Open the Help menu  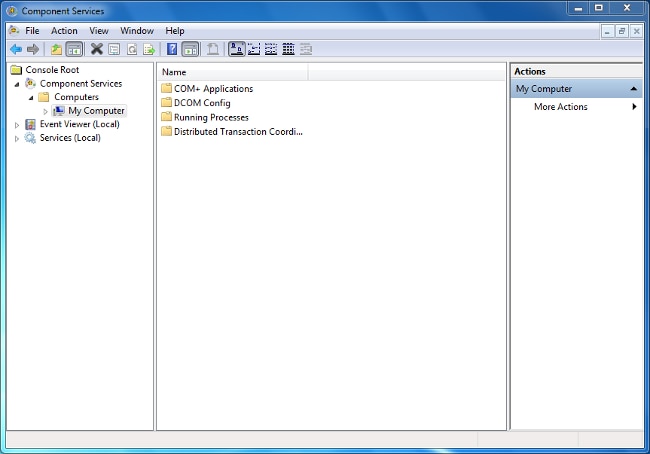pos(175,31)
